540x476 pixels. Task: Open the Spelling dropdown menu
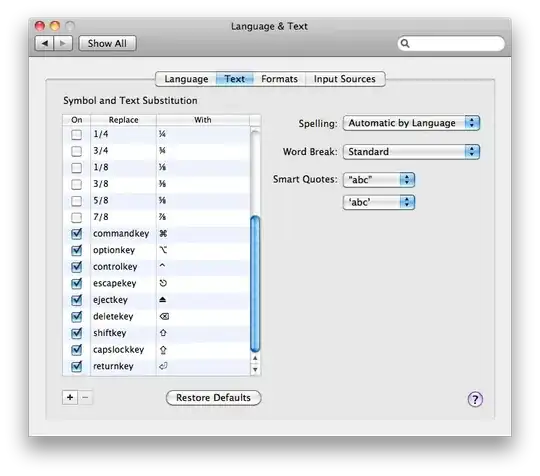pyautogui.click(x=411, y=123)
